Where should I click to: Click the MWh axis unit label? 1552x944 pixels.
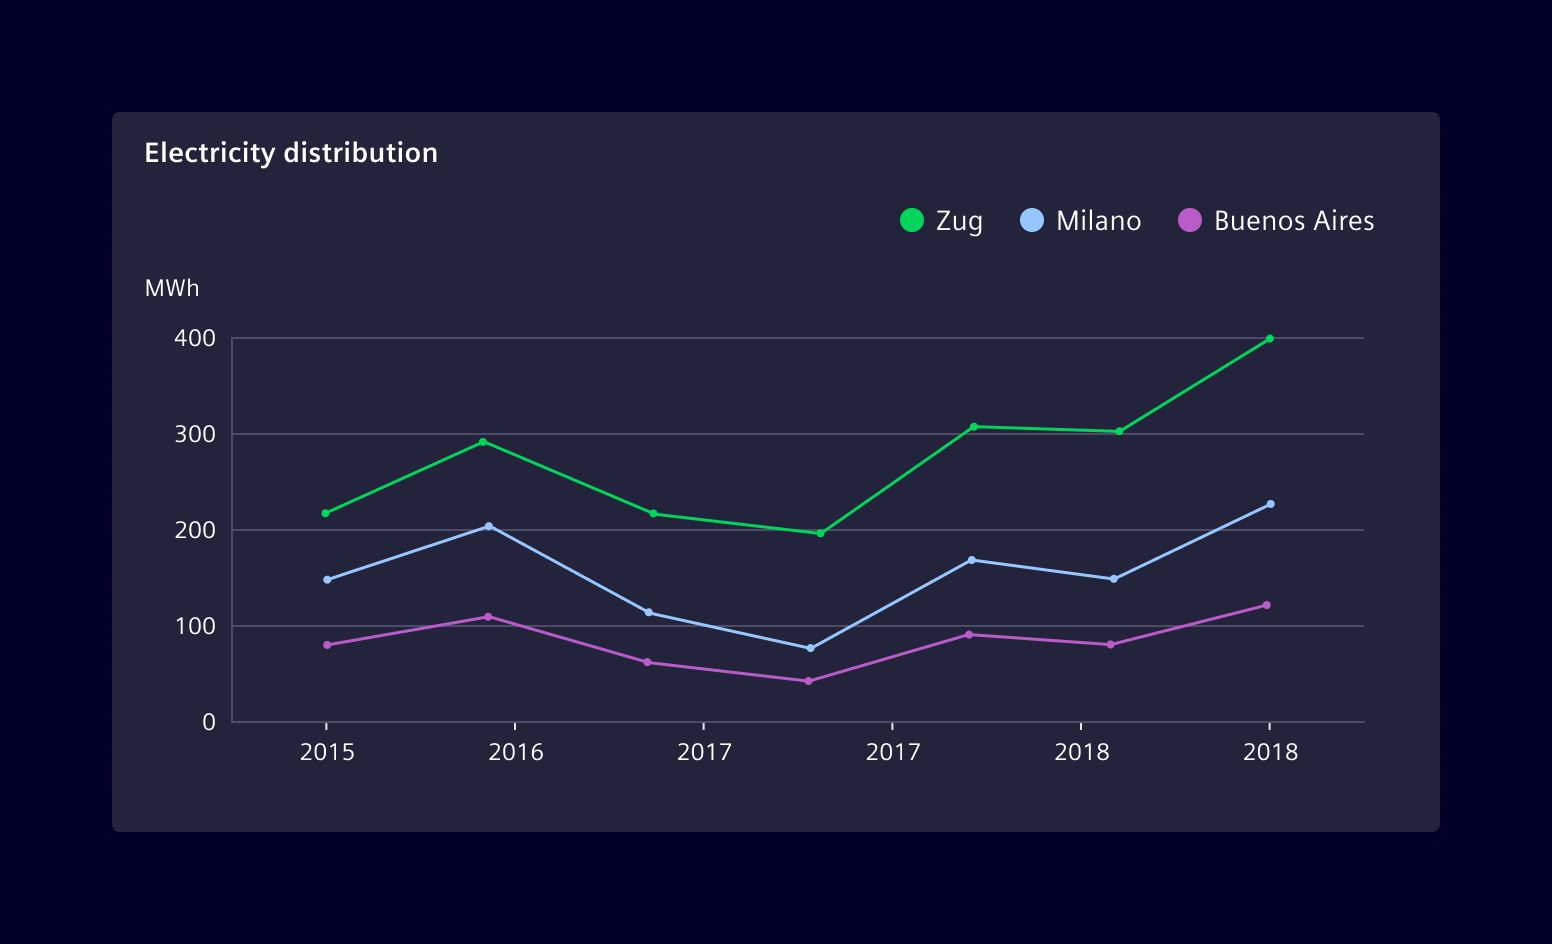click(172, 288)
